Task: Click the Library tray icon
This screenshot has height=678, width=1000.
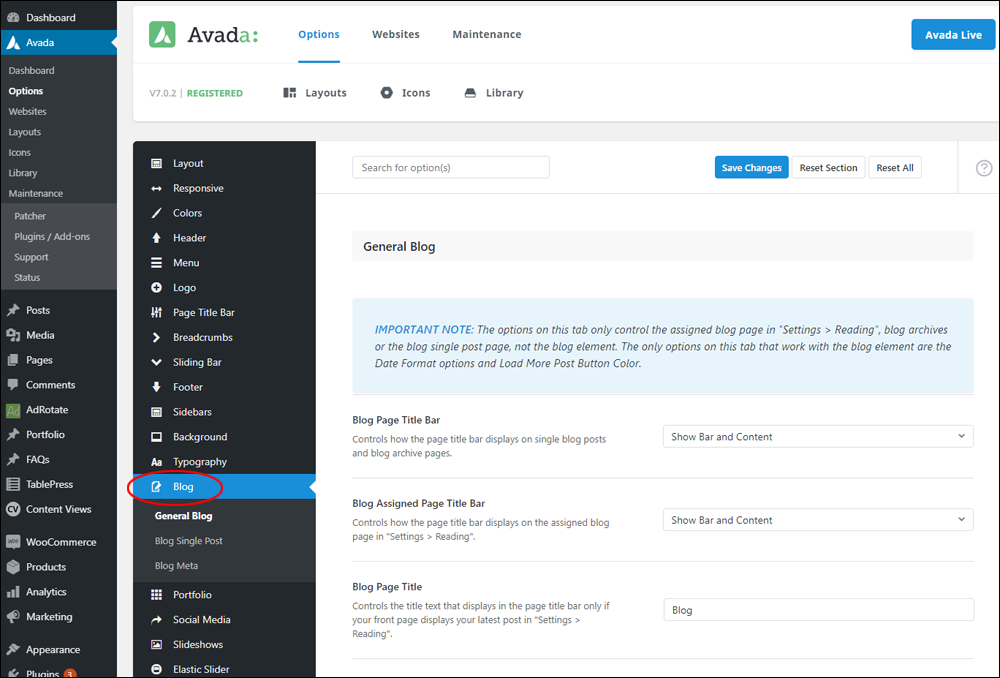Action: pos(470,93)
